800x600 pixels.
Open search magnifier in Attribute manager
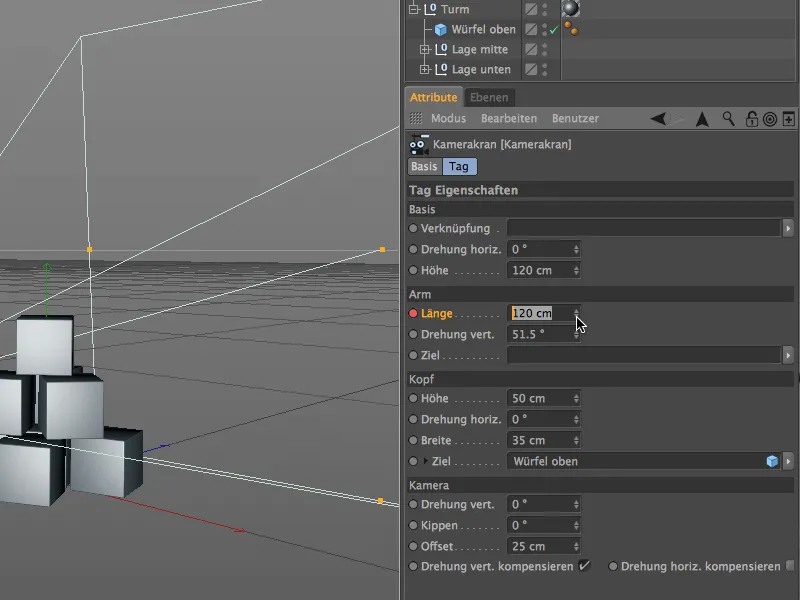(729, 119)
